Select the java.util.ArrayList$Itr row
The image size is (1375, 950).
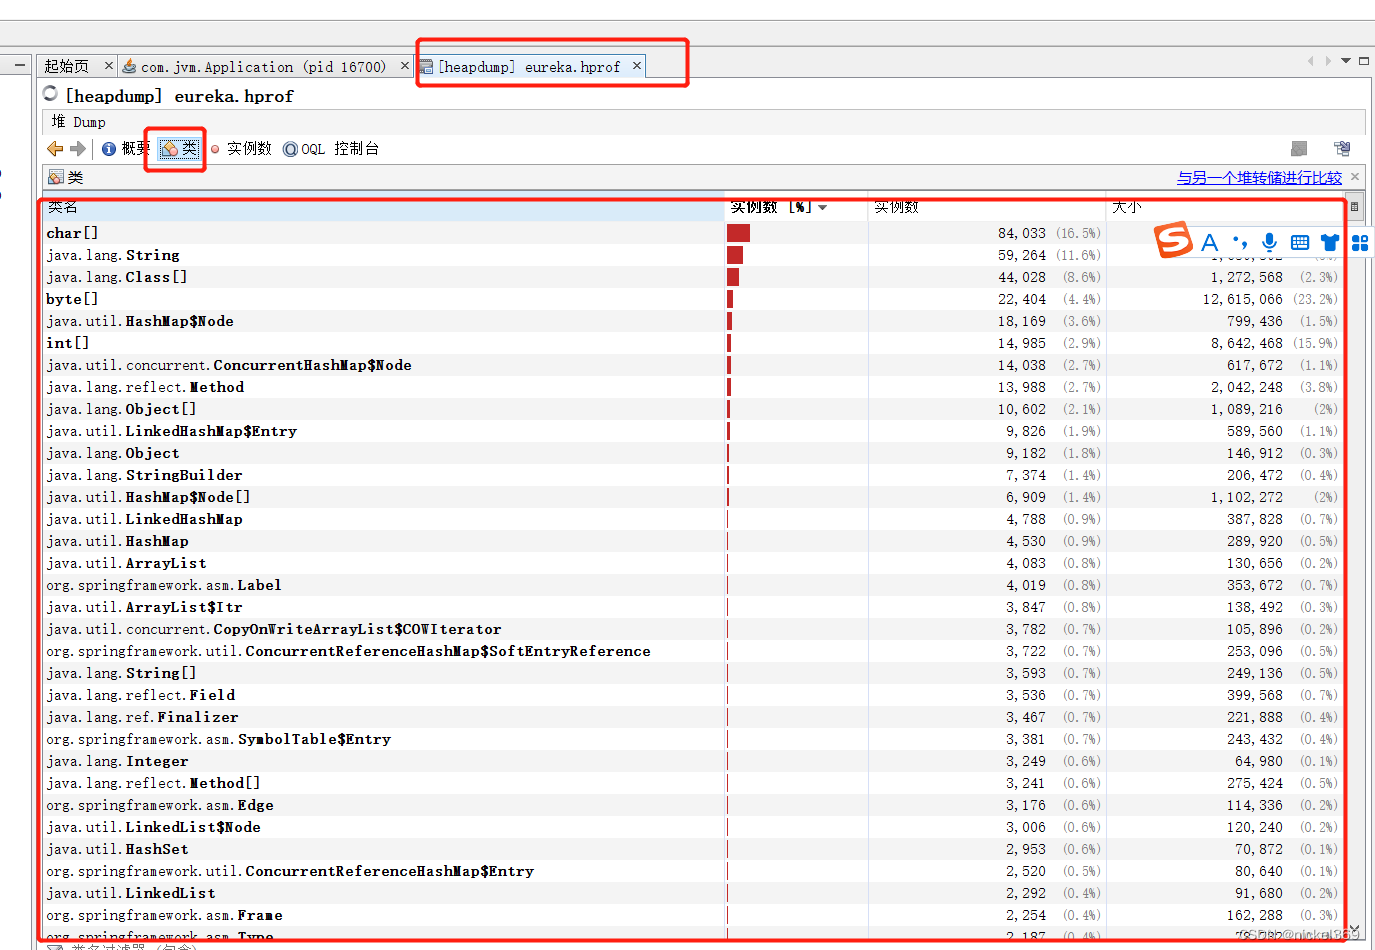click(695, 607)
